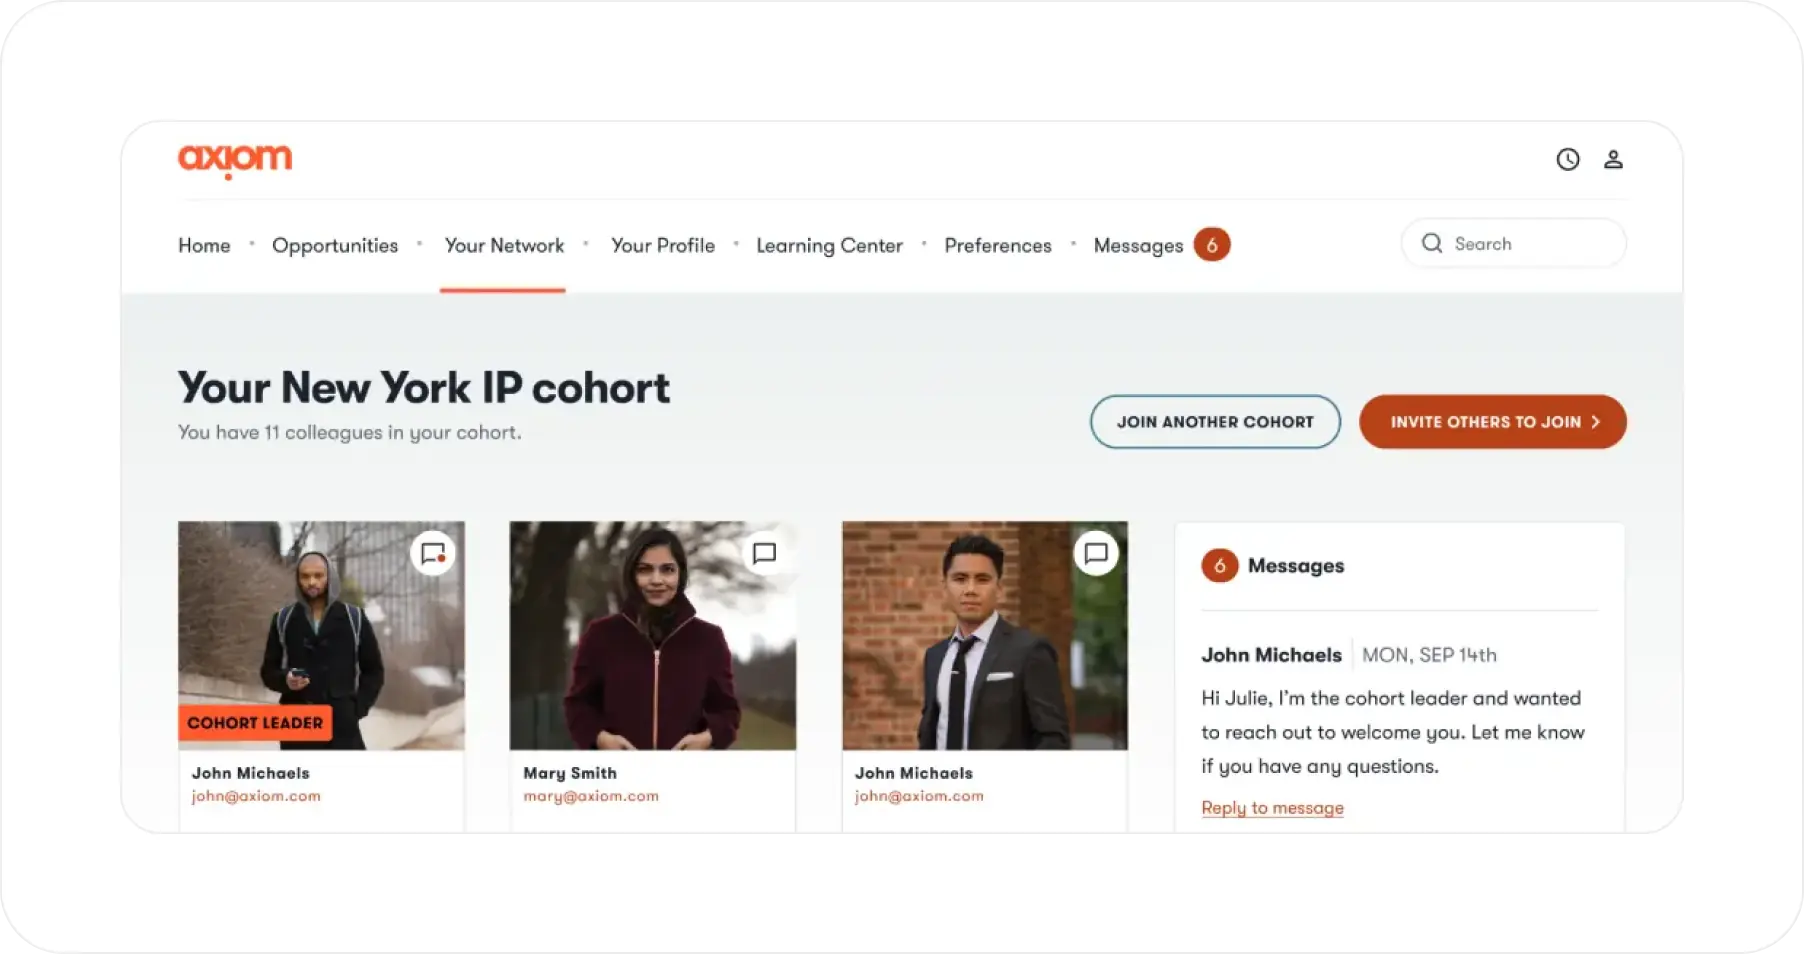Click the Cohort Leader label
This screenshot has width=1804, height=954.
[255, 723]
